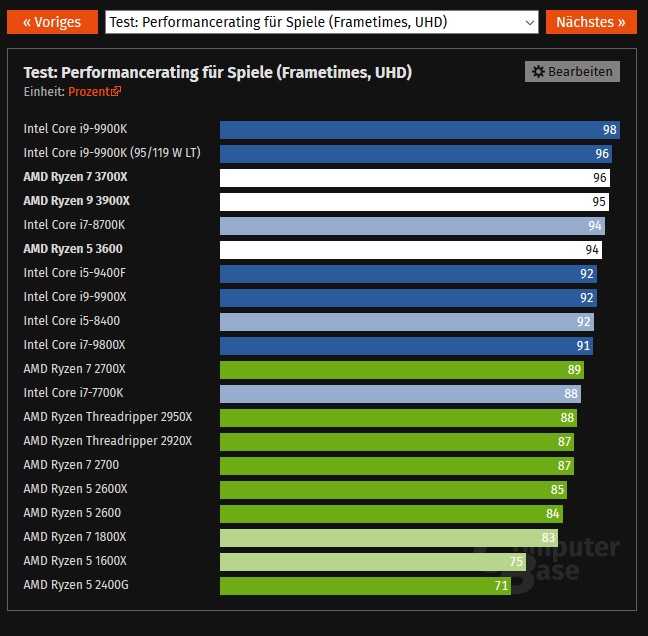The width and height of the screenshot is (648, 636).
Task: Click the Intel Core i9-9900X label
Action: click(75, 297)
